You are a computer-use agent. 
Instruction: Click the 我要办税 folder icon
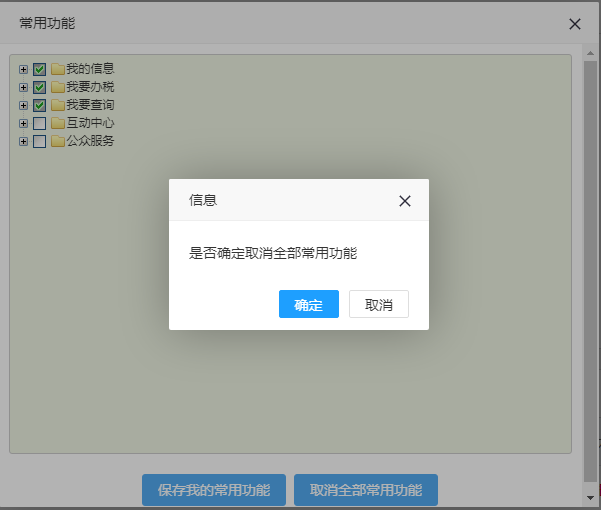[57, 87]
